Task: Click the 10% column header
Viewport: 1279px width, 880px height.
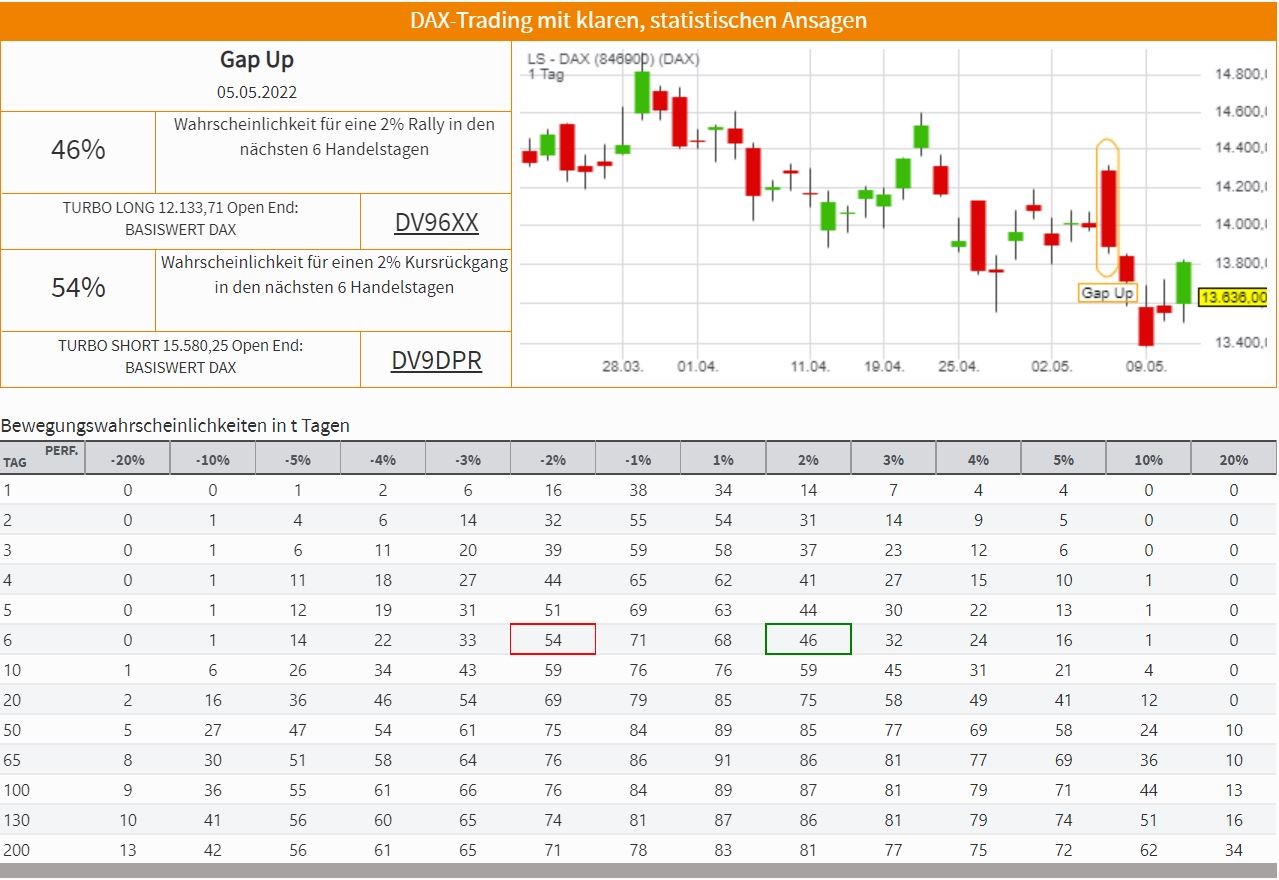Action: (1148, 460)
